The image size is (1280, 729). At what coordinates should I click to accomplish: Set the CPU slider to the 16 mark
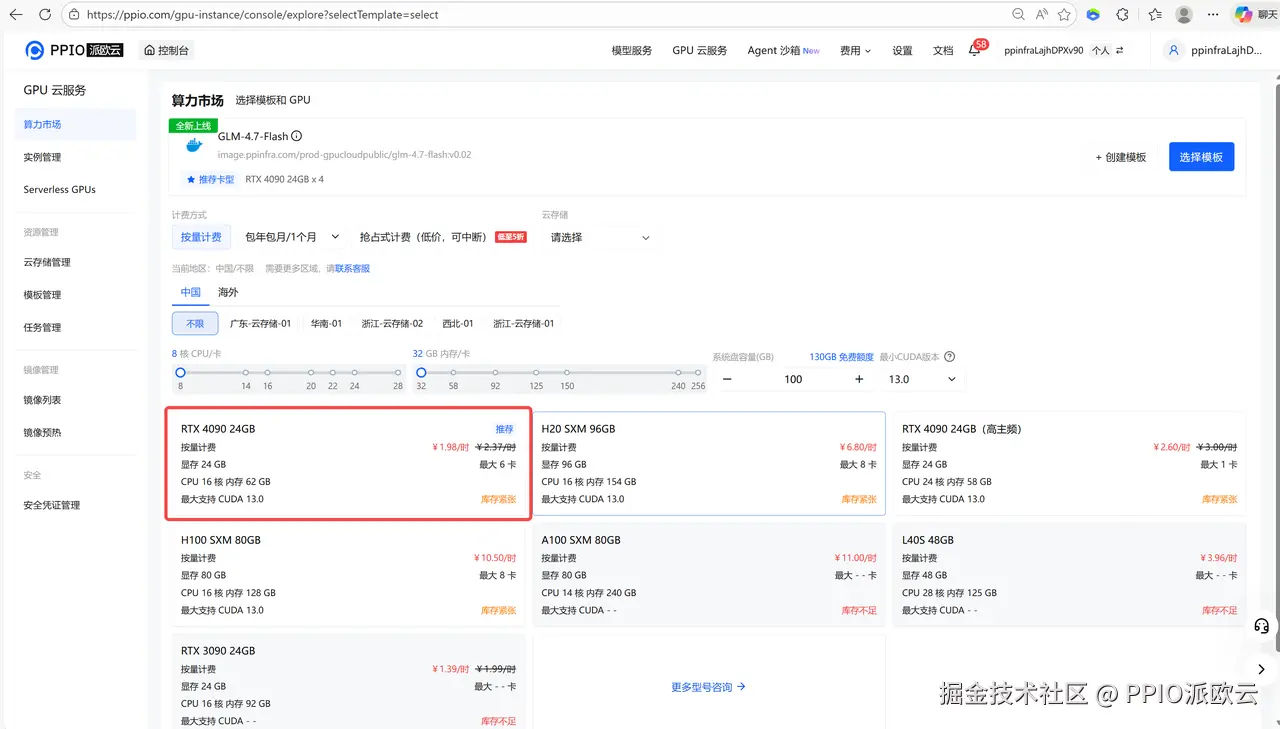(x=268, y=372)
